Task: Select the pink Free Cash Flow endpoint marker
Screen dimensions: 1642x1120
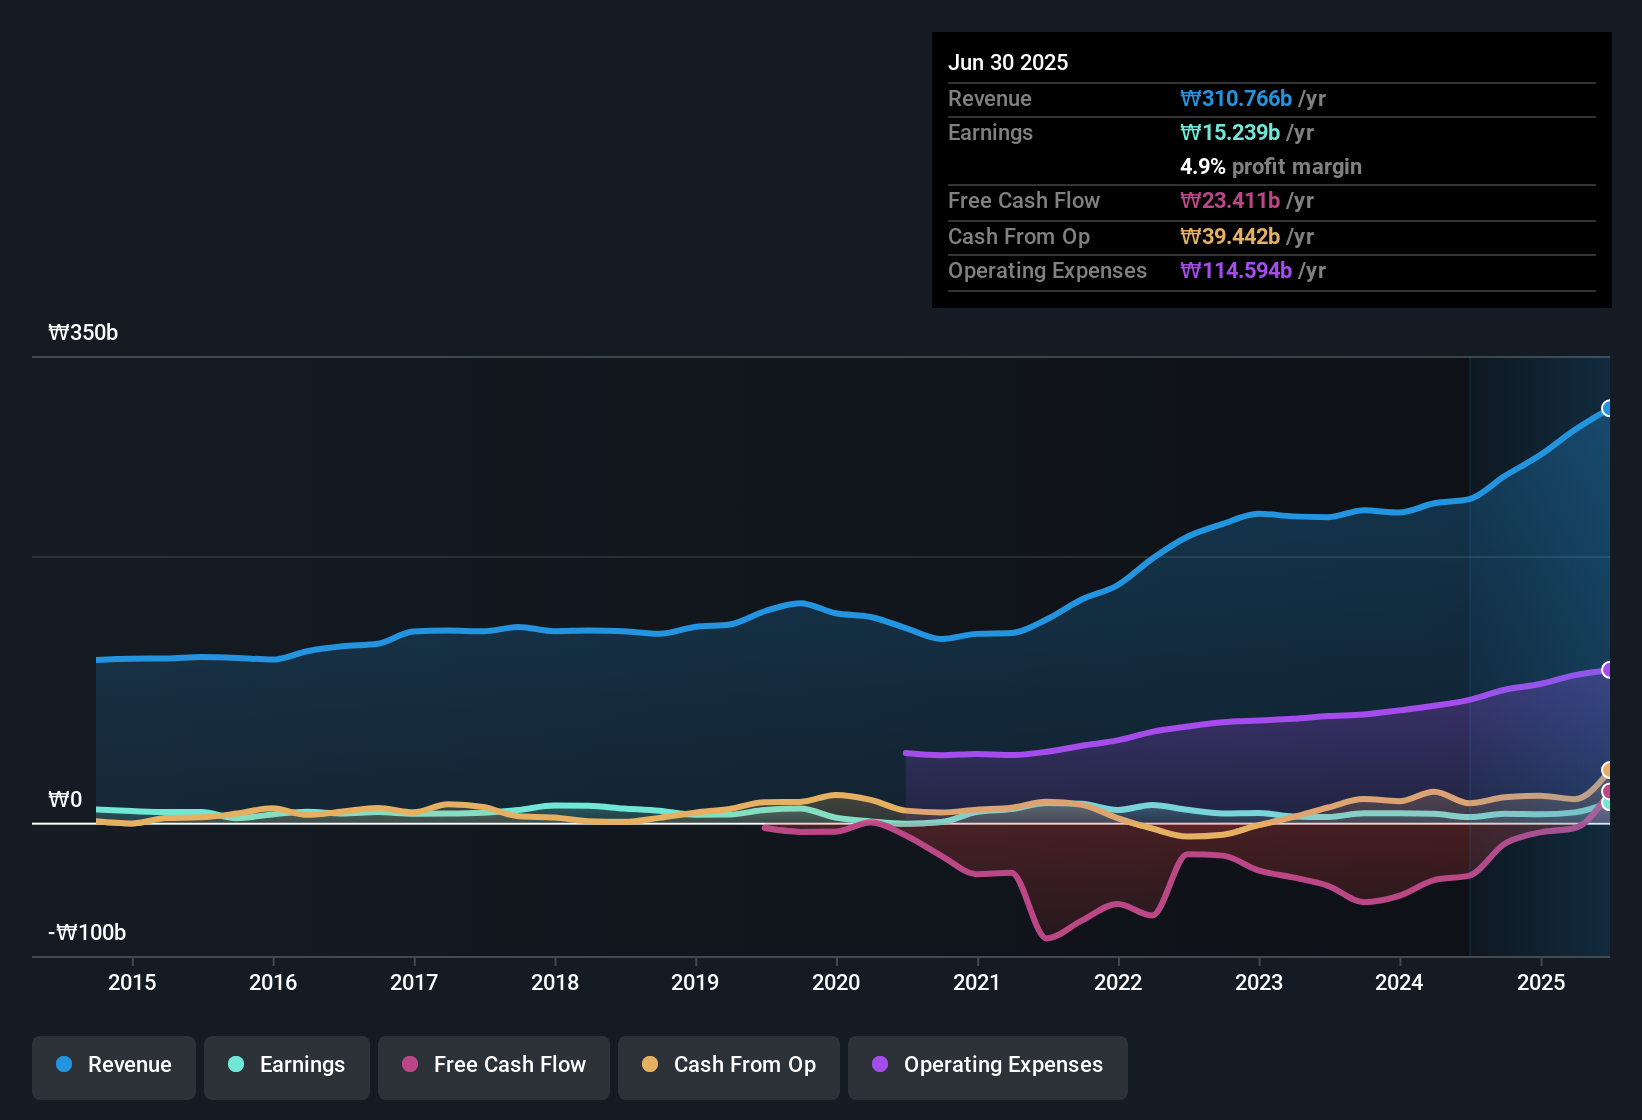Action: click(x=1606, y=791)
